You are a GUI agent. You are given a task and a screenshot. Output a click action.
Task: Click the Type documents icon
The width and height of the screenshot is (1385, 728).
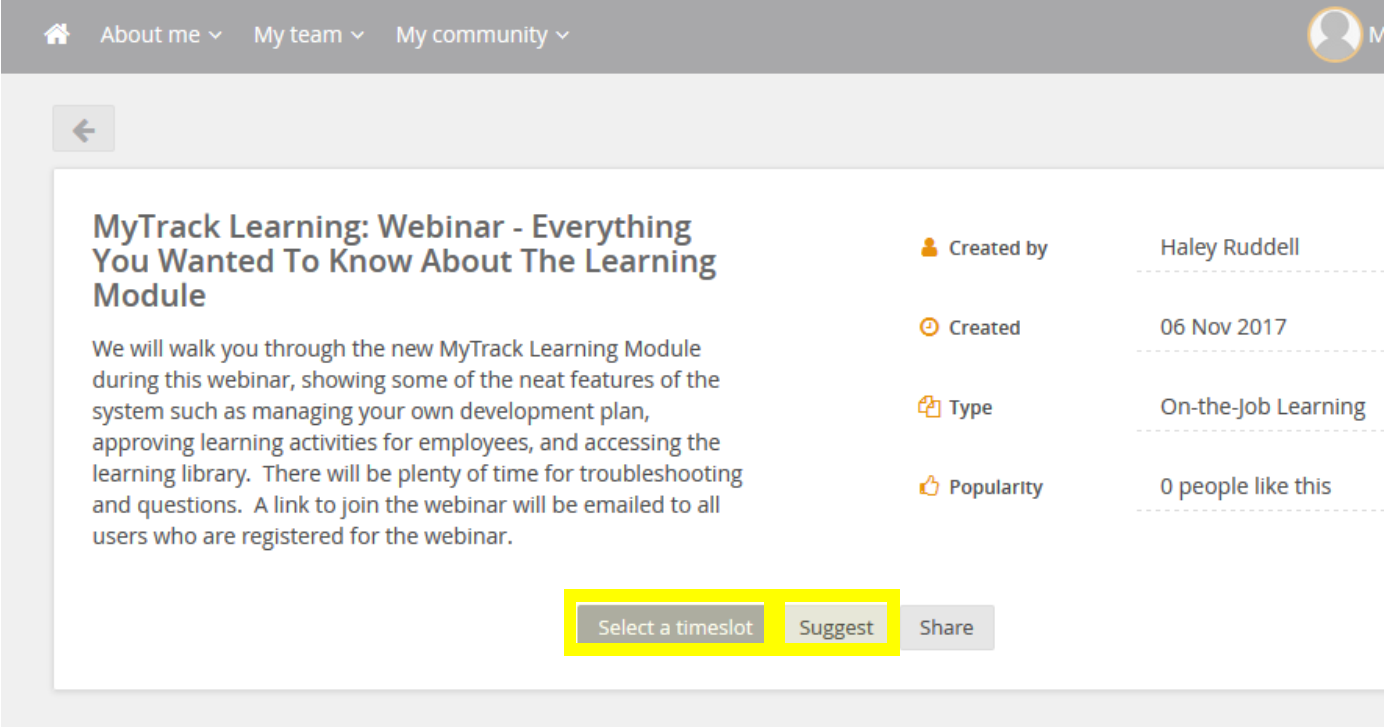coord(929,407)
